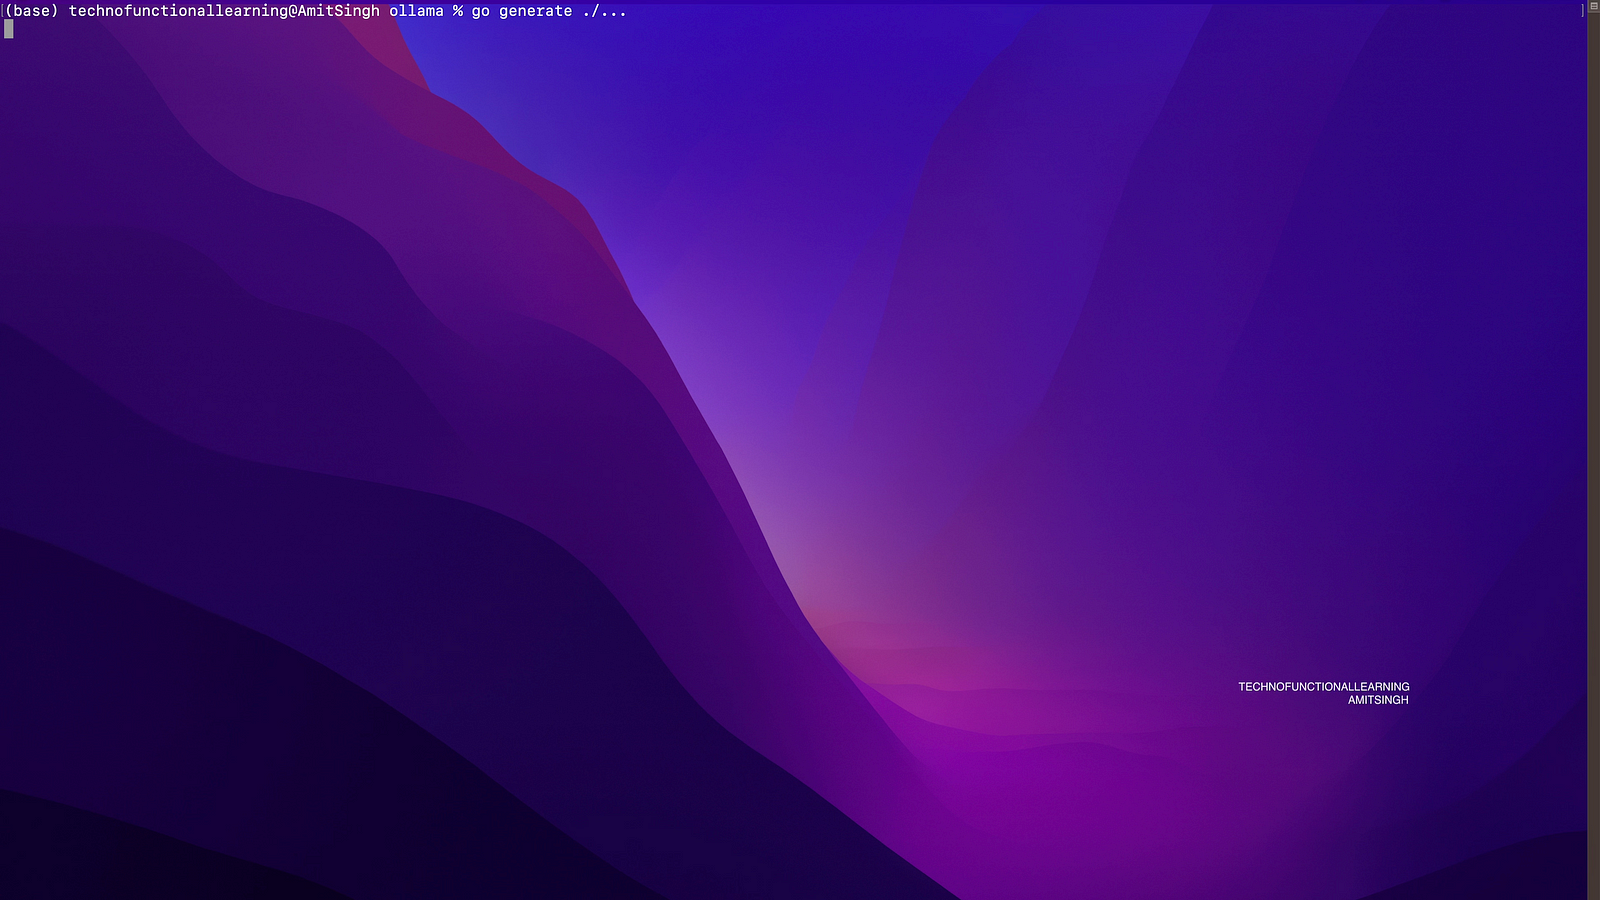Viewport: 1600px width, 900px height.
Task: Click the word go in command
Action: click(x=480, y=11)
